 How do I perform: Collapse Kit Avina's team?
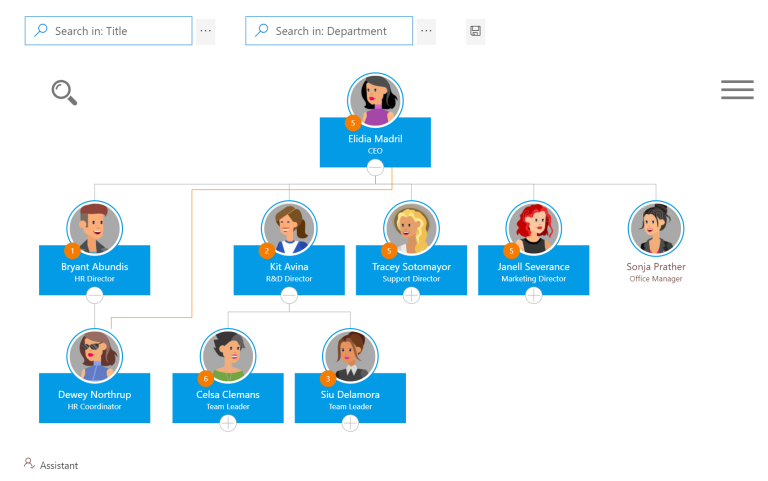click(x=289, y=295)
